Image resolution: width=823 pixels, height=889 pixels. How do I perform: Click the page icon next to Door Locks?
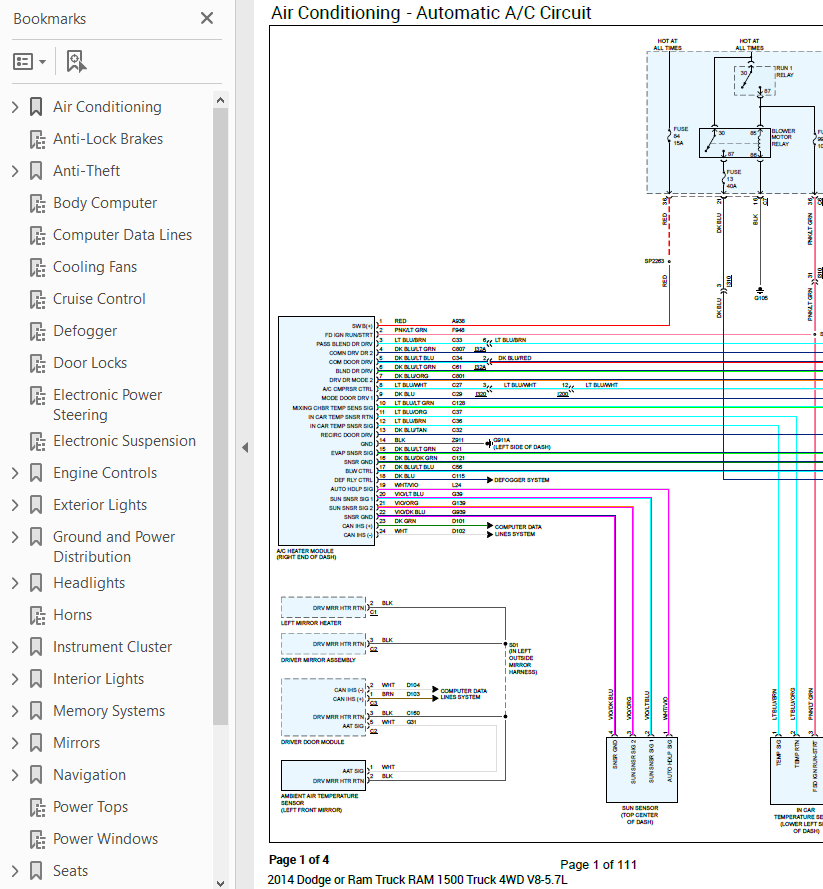(36, 362)
